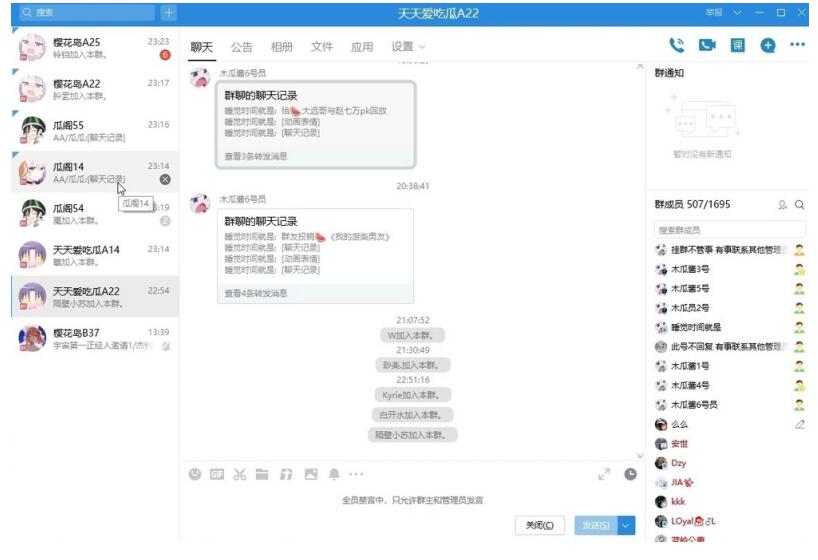Start a voice call in the group
The height and width of the screenshot is (560, 818).
coord(677,45)
